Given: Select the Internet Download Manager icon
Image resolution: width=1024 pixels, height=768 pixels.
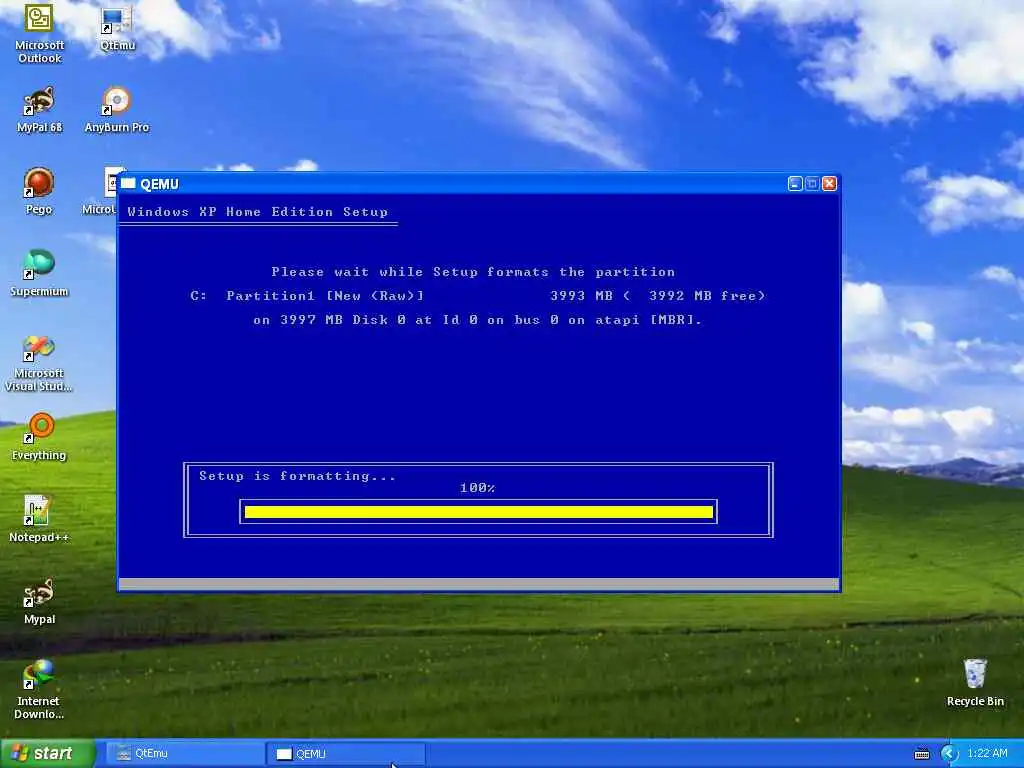Looking at the screenshot, I should click(39, 690).
